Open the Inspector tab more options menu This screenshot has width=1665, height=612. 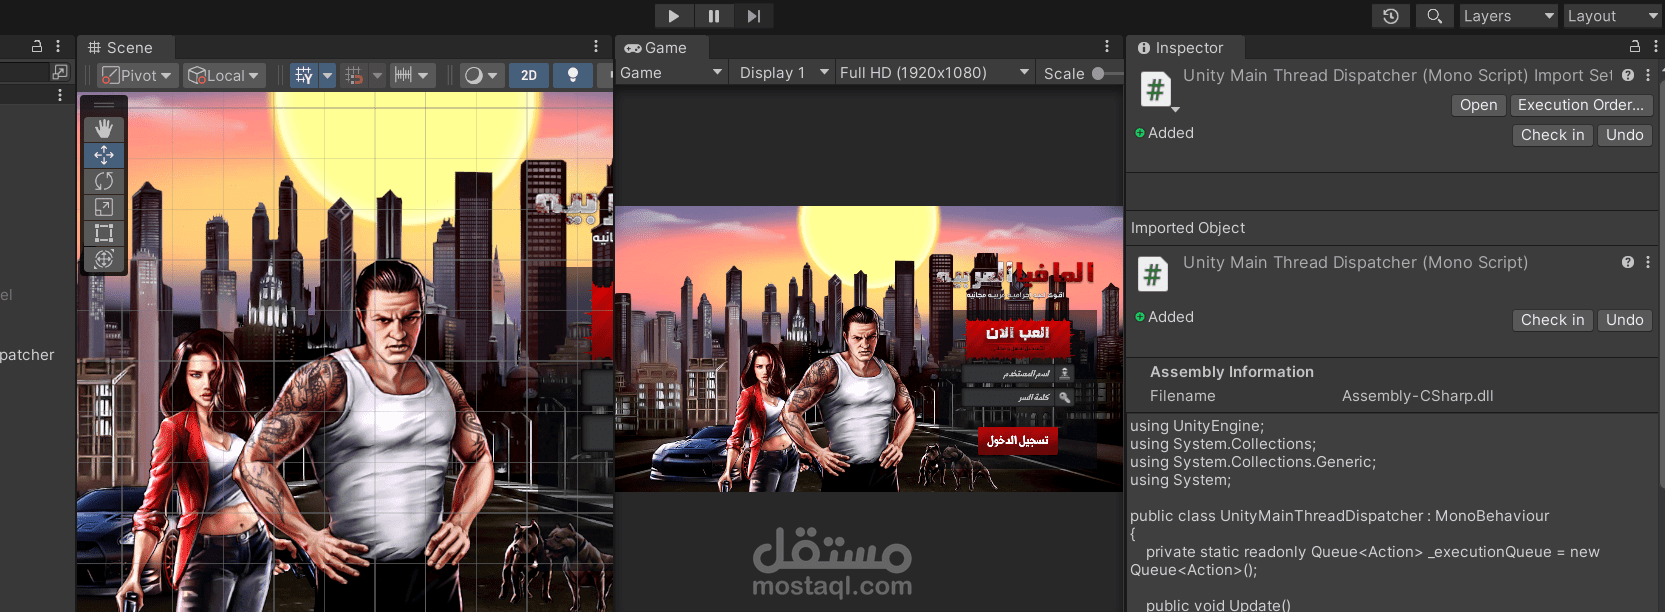point(1655,47)
